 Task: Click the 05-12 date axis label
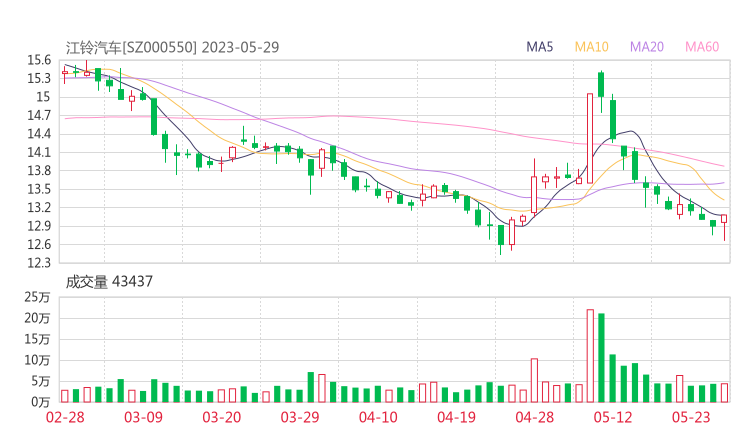click(x=613, y=417)
